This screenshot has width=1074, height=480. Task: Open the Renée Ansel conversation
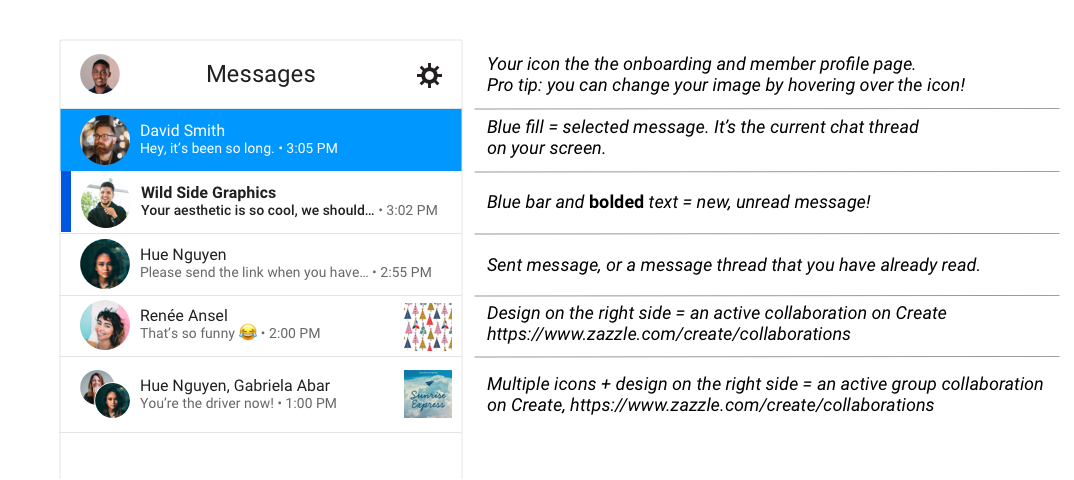tap(261, 326)
